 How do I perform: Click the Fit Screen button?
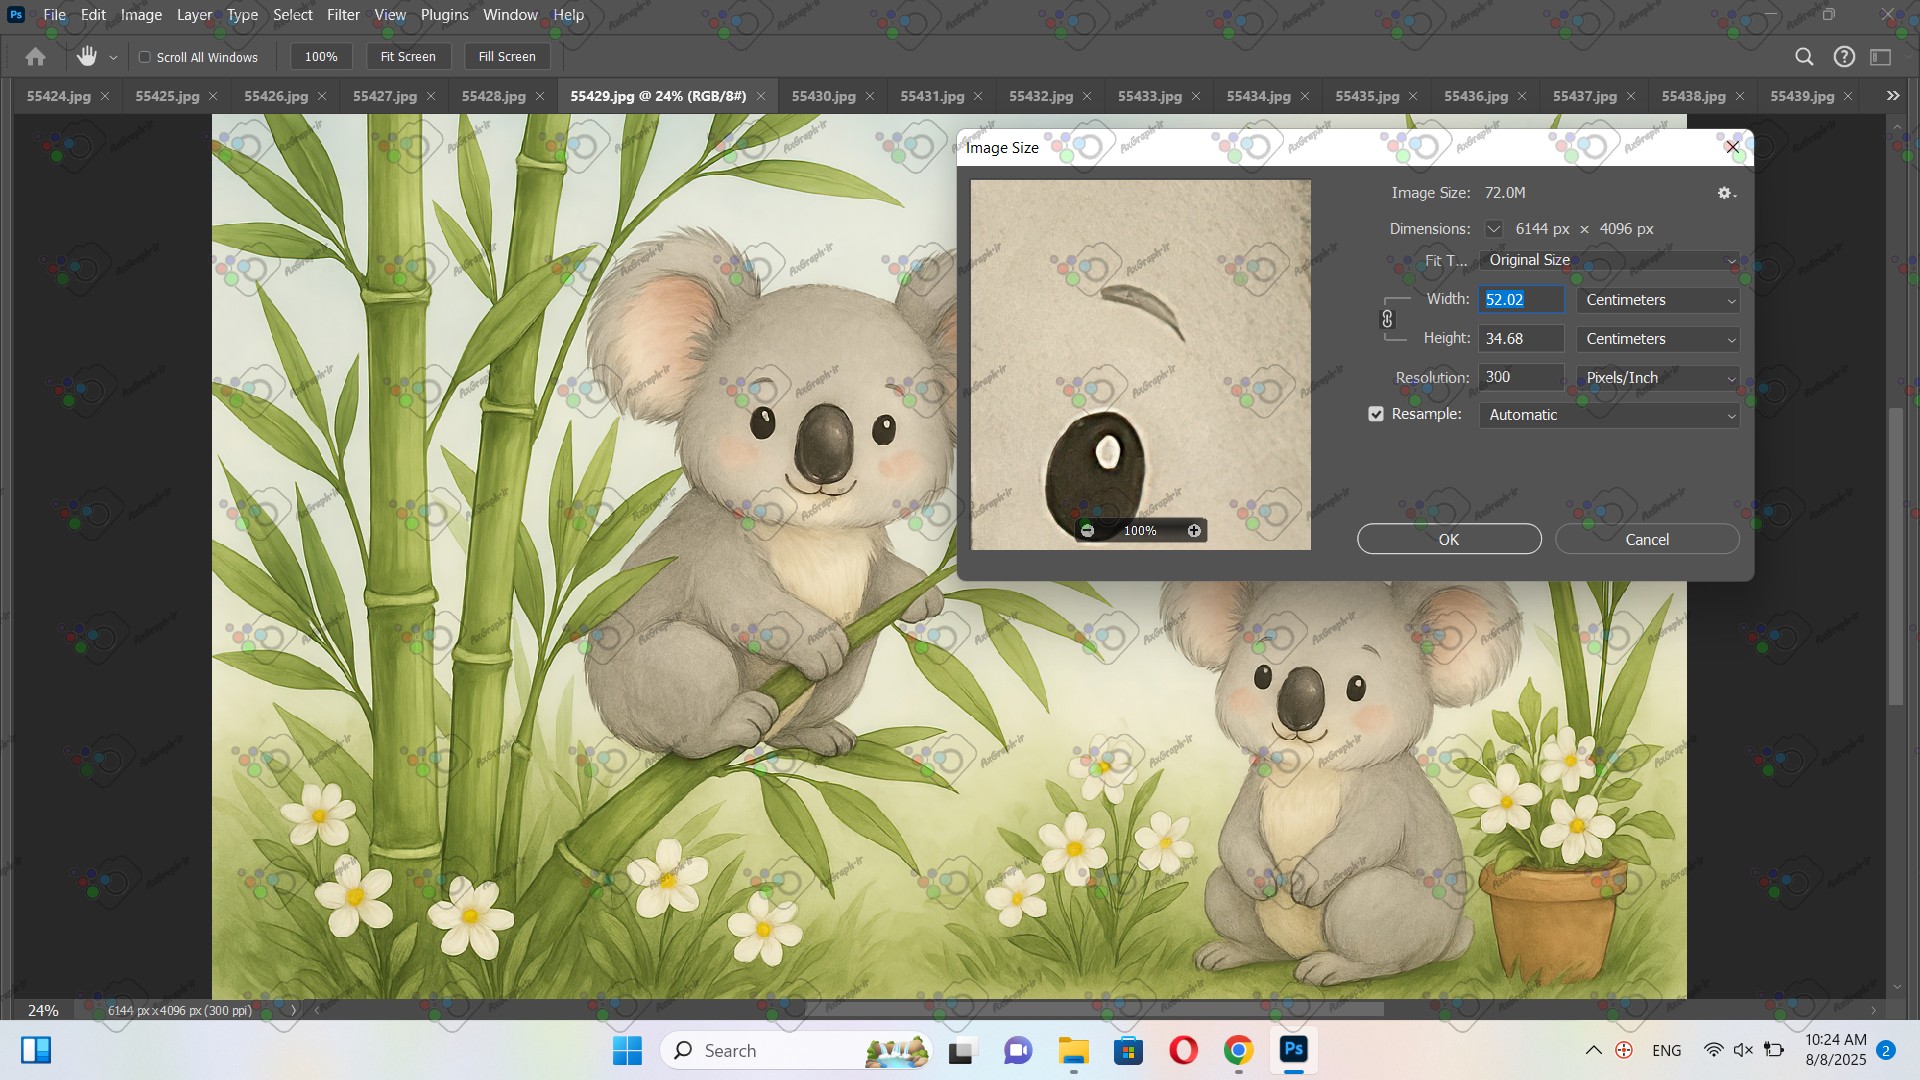(408, 57)
